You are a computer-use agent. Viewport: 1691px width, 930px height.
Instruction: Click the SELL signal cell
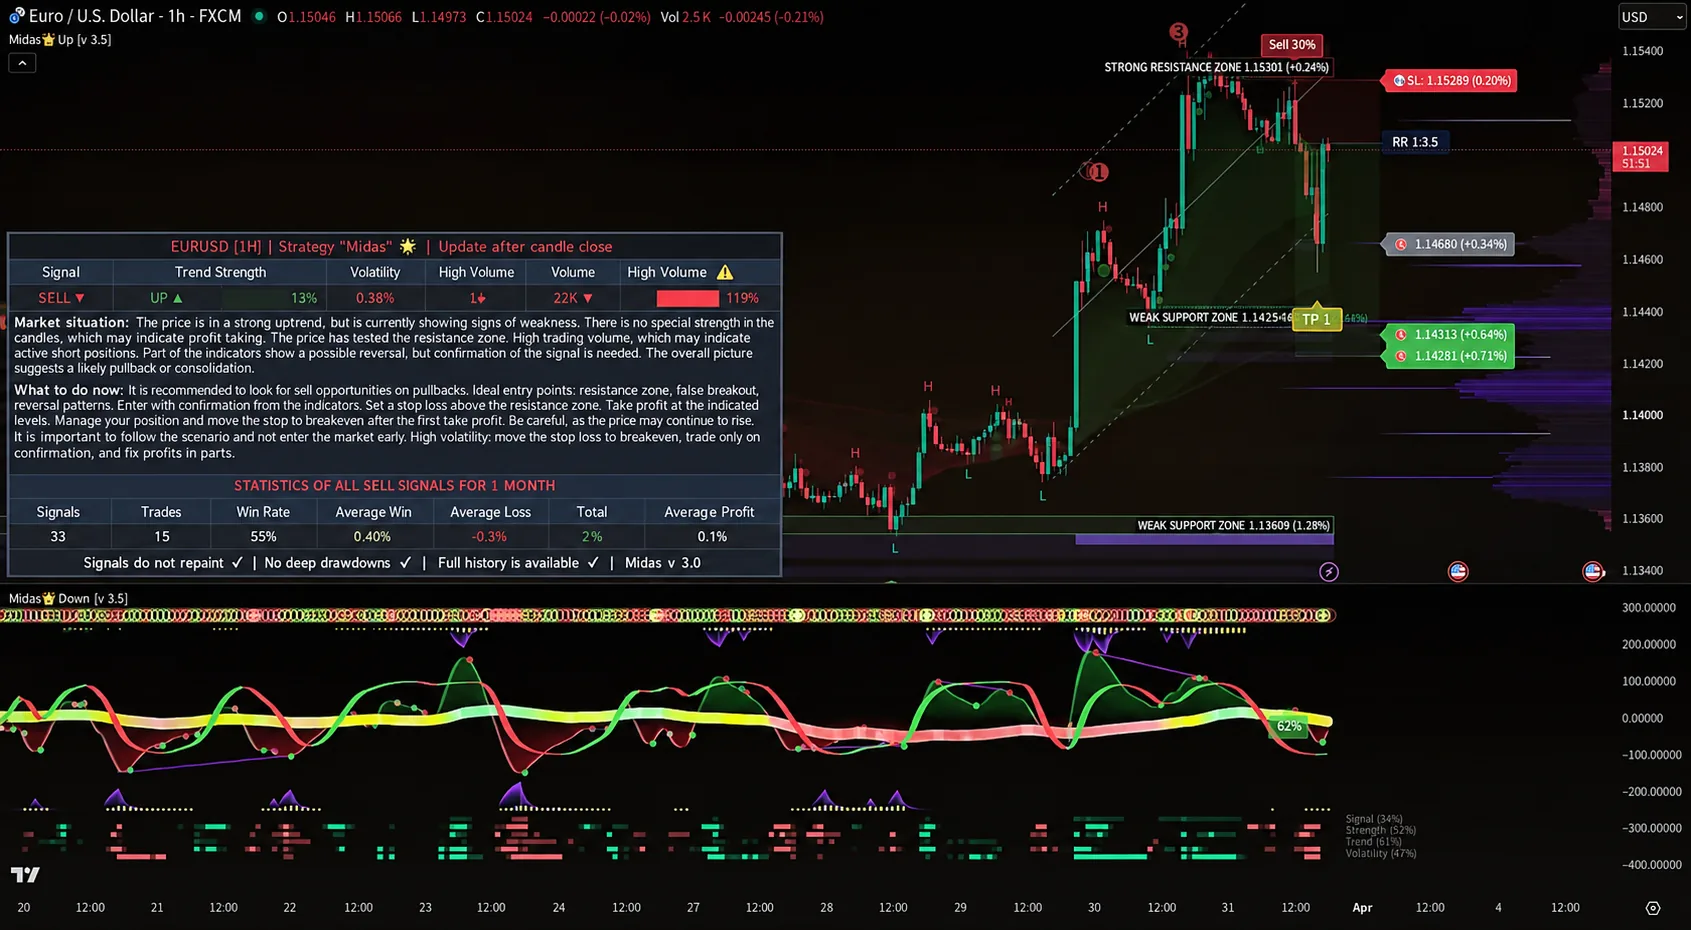(x=61, y=298)
